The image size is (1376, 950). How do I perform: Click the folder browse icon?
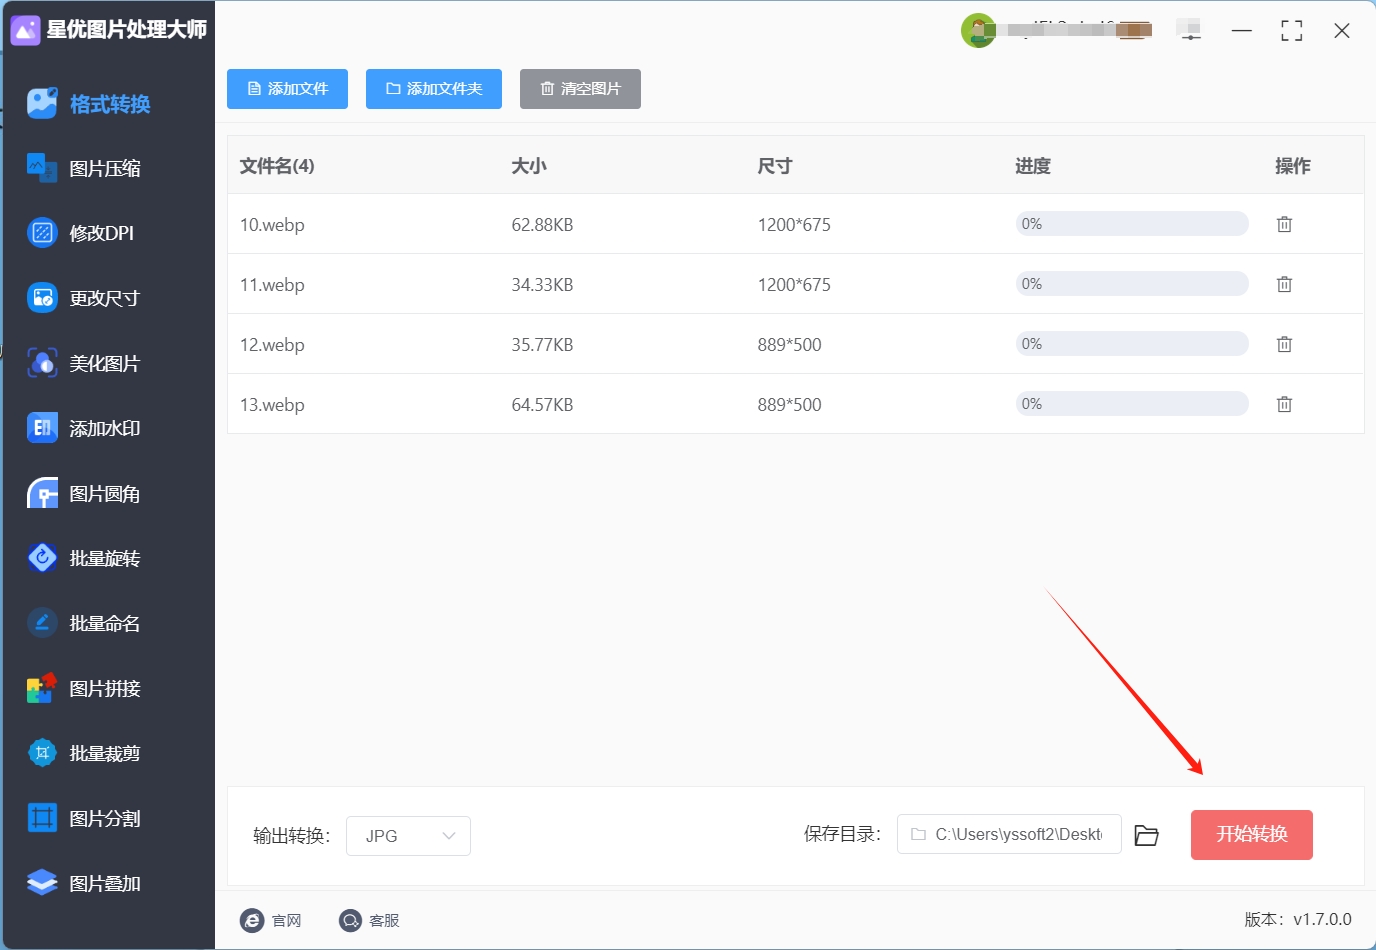[x=1147, y=835]
